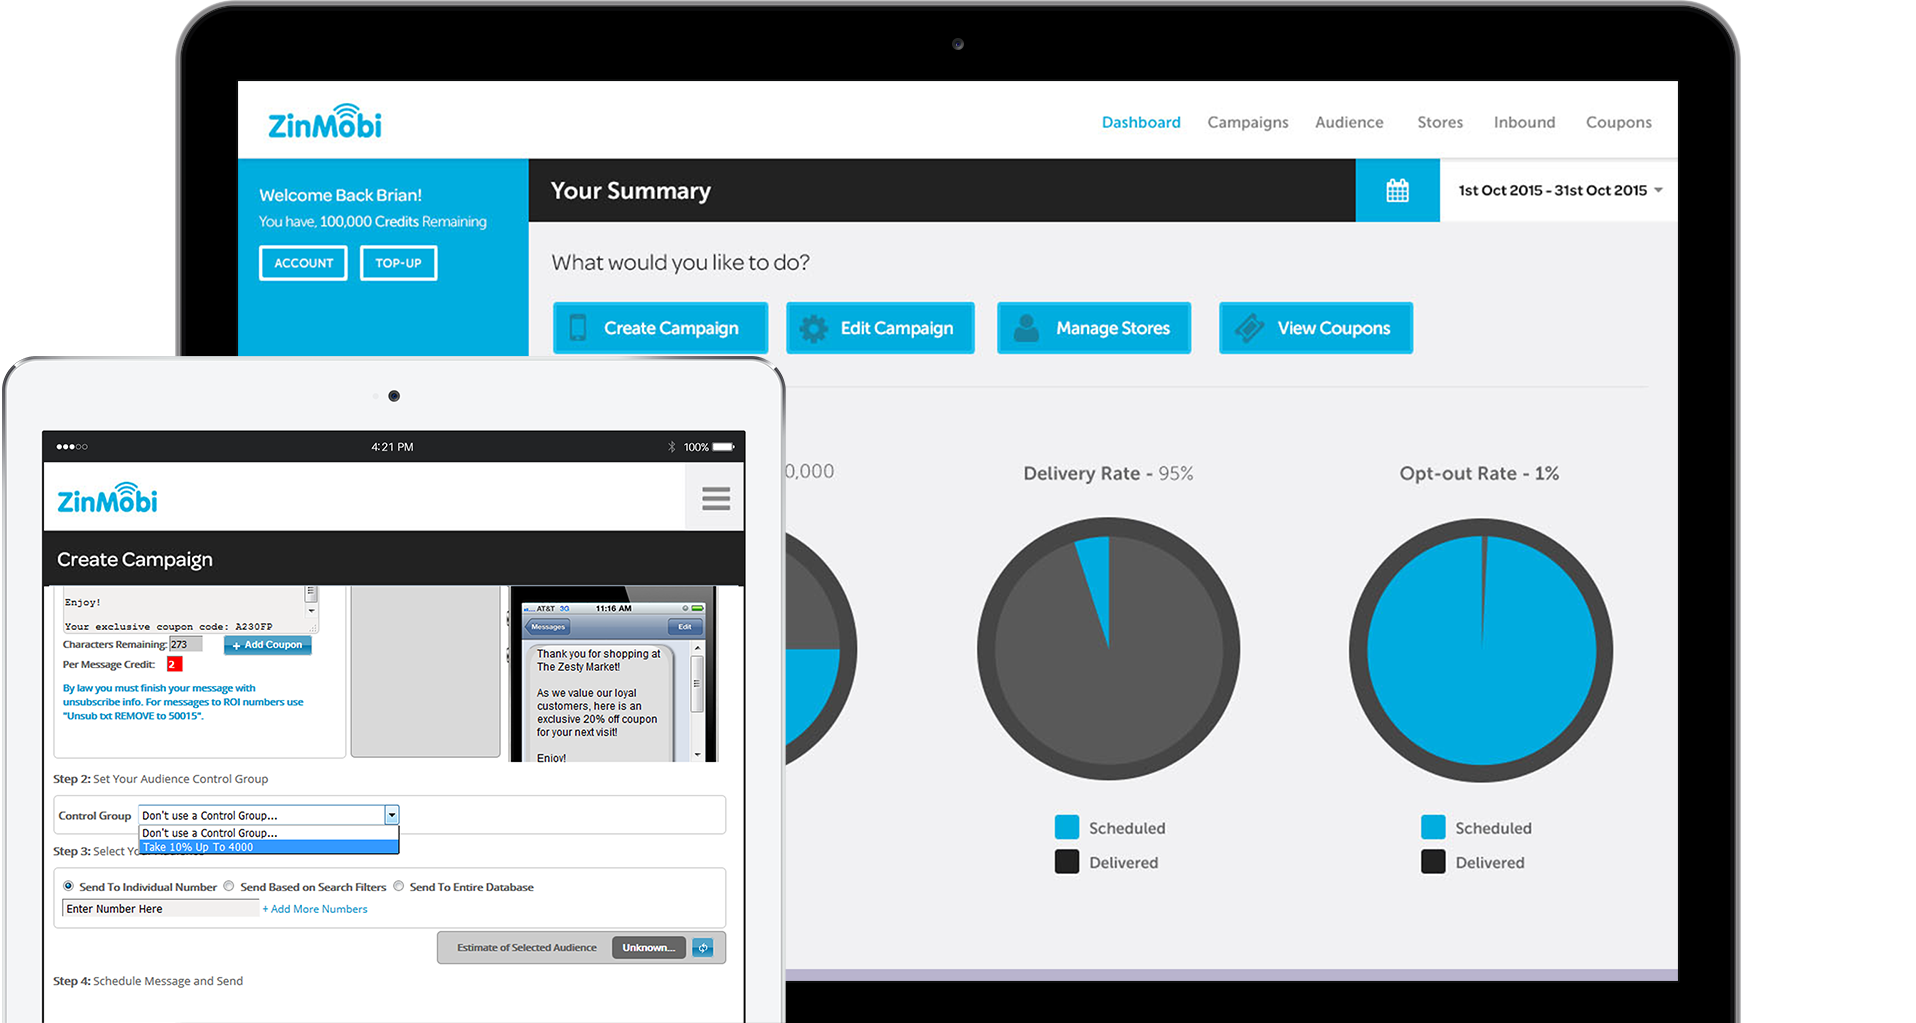Click 'Delivery Rate - 95%' heading
Image resolution: width=1916 pixels, height=1023 pixels.
click(x=1108, y=473)
